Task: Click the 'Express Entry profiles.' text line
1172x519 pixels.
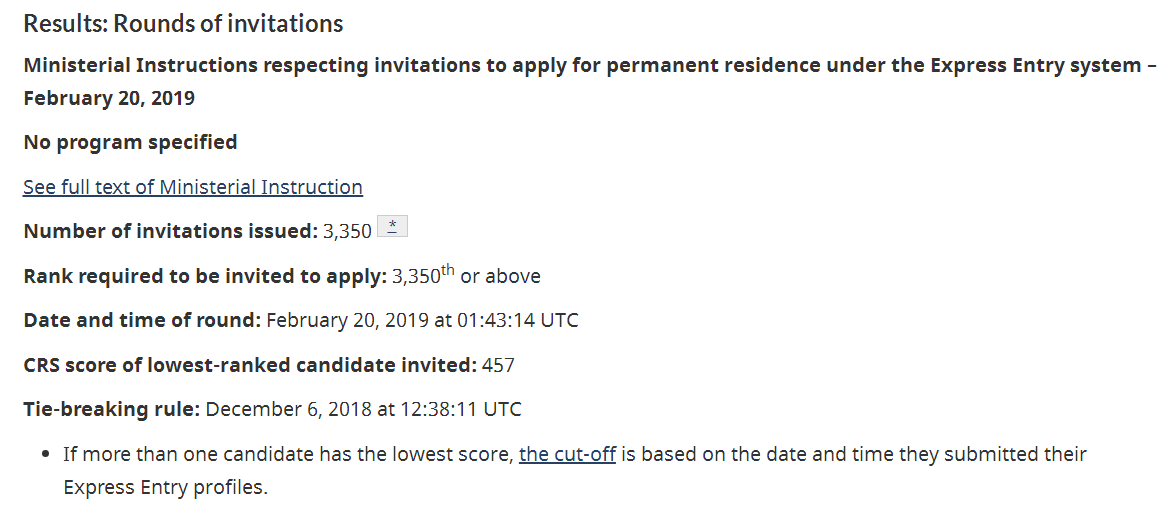Action: [165, 488]
